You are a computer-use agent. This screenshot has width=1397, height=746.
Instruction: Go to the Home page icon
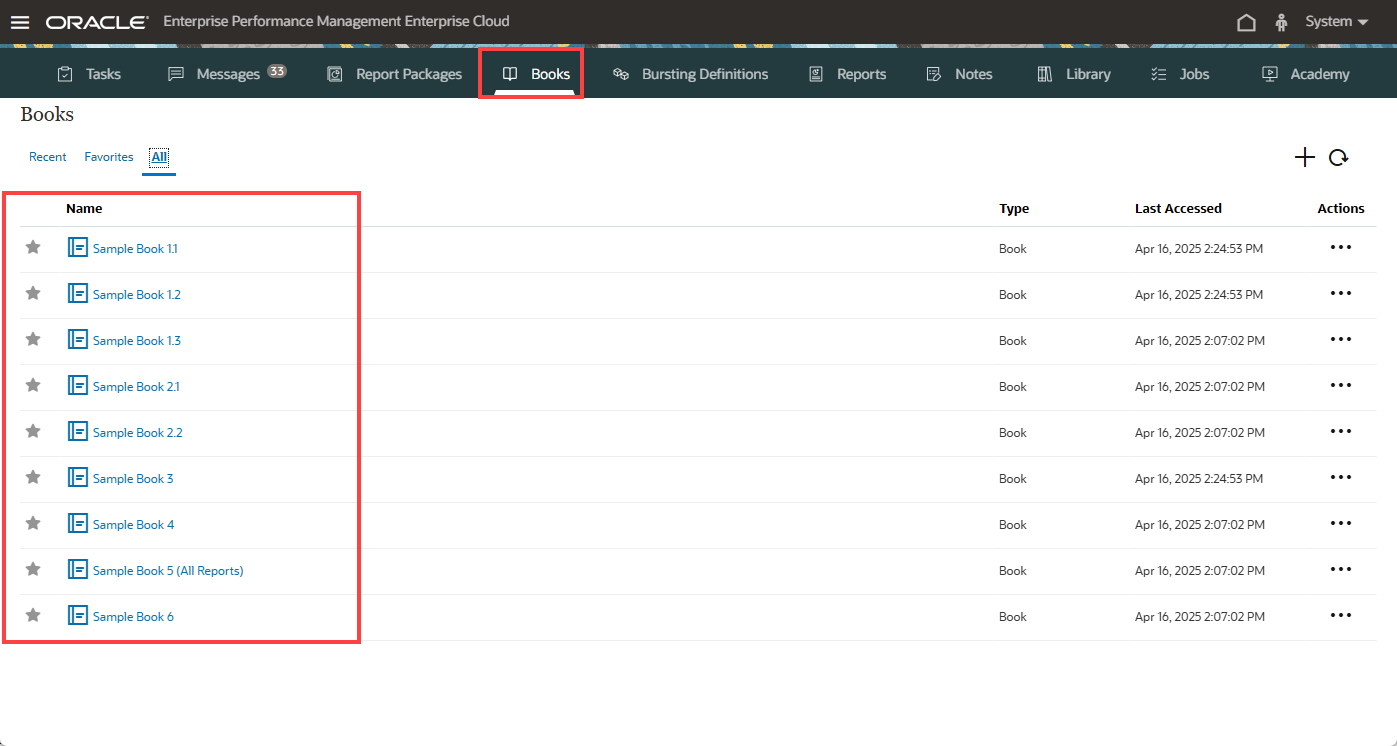(x=1246, y=22)
